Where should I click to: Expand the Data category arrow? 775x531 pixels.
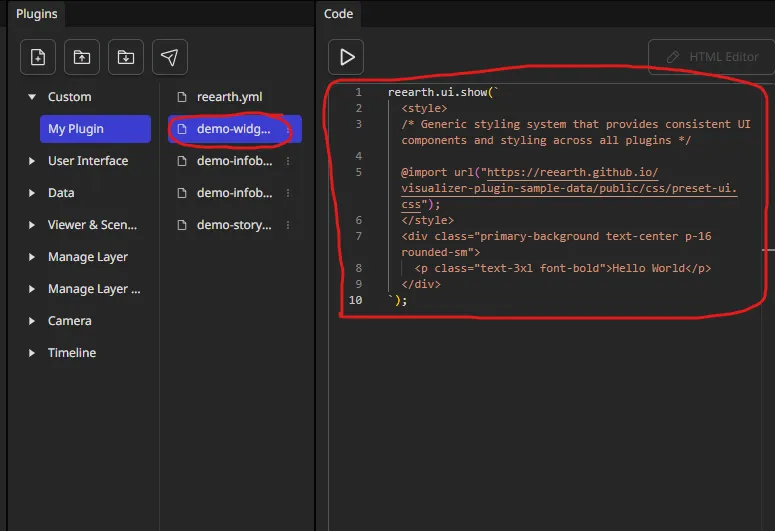point(32,193)
